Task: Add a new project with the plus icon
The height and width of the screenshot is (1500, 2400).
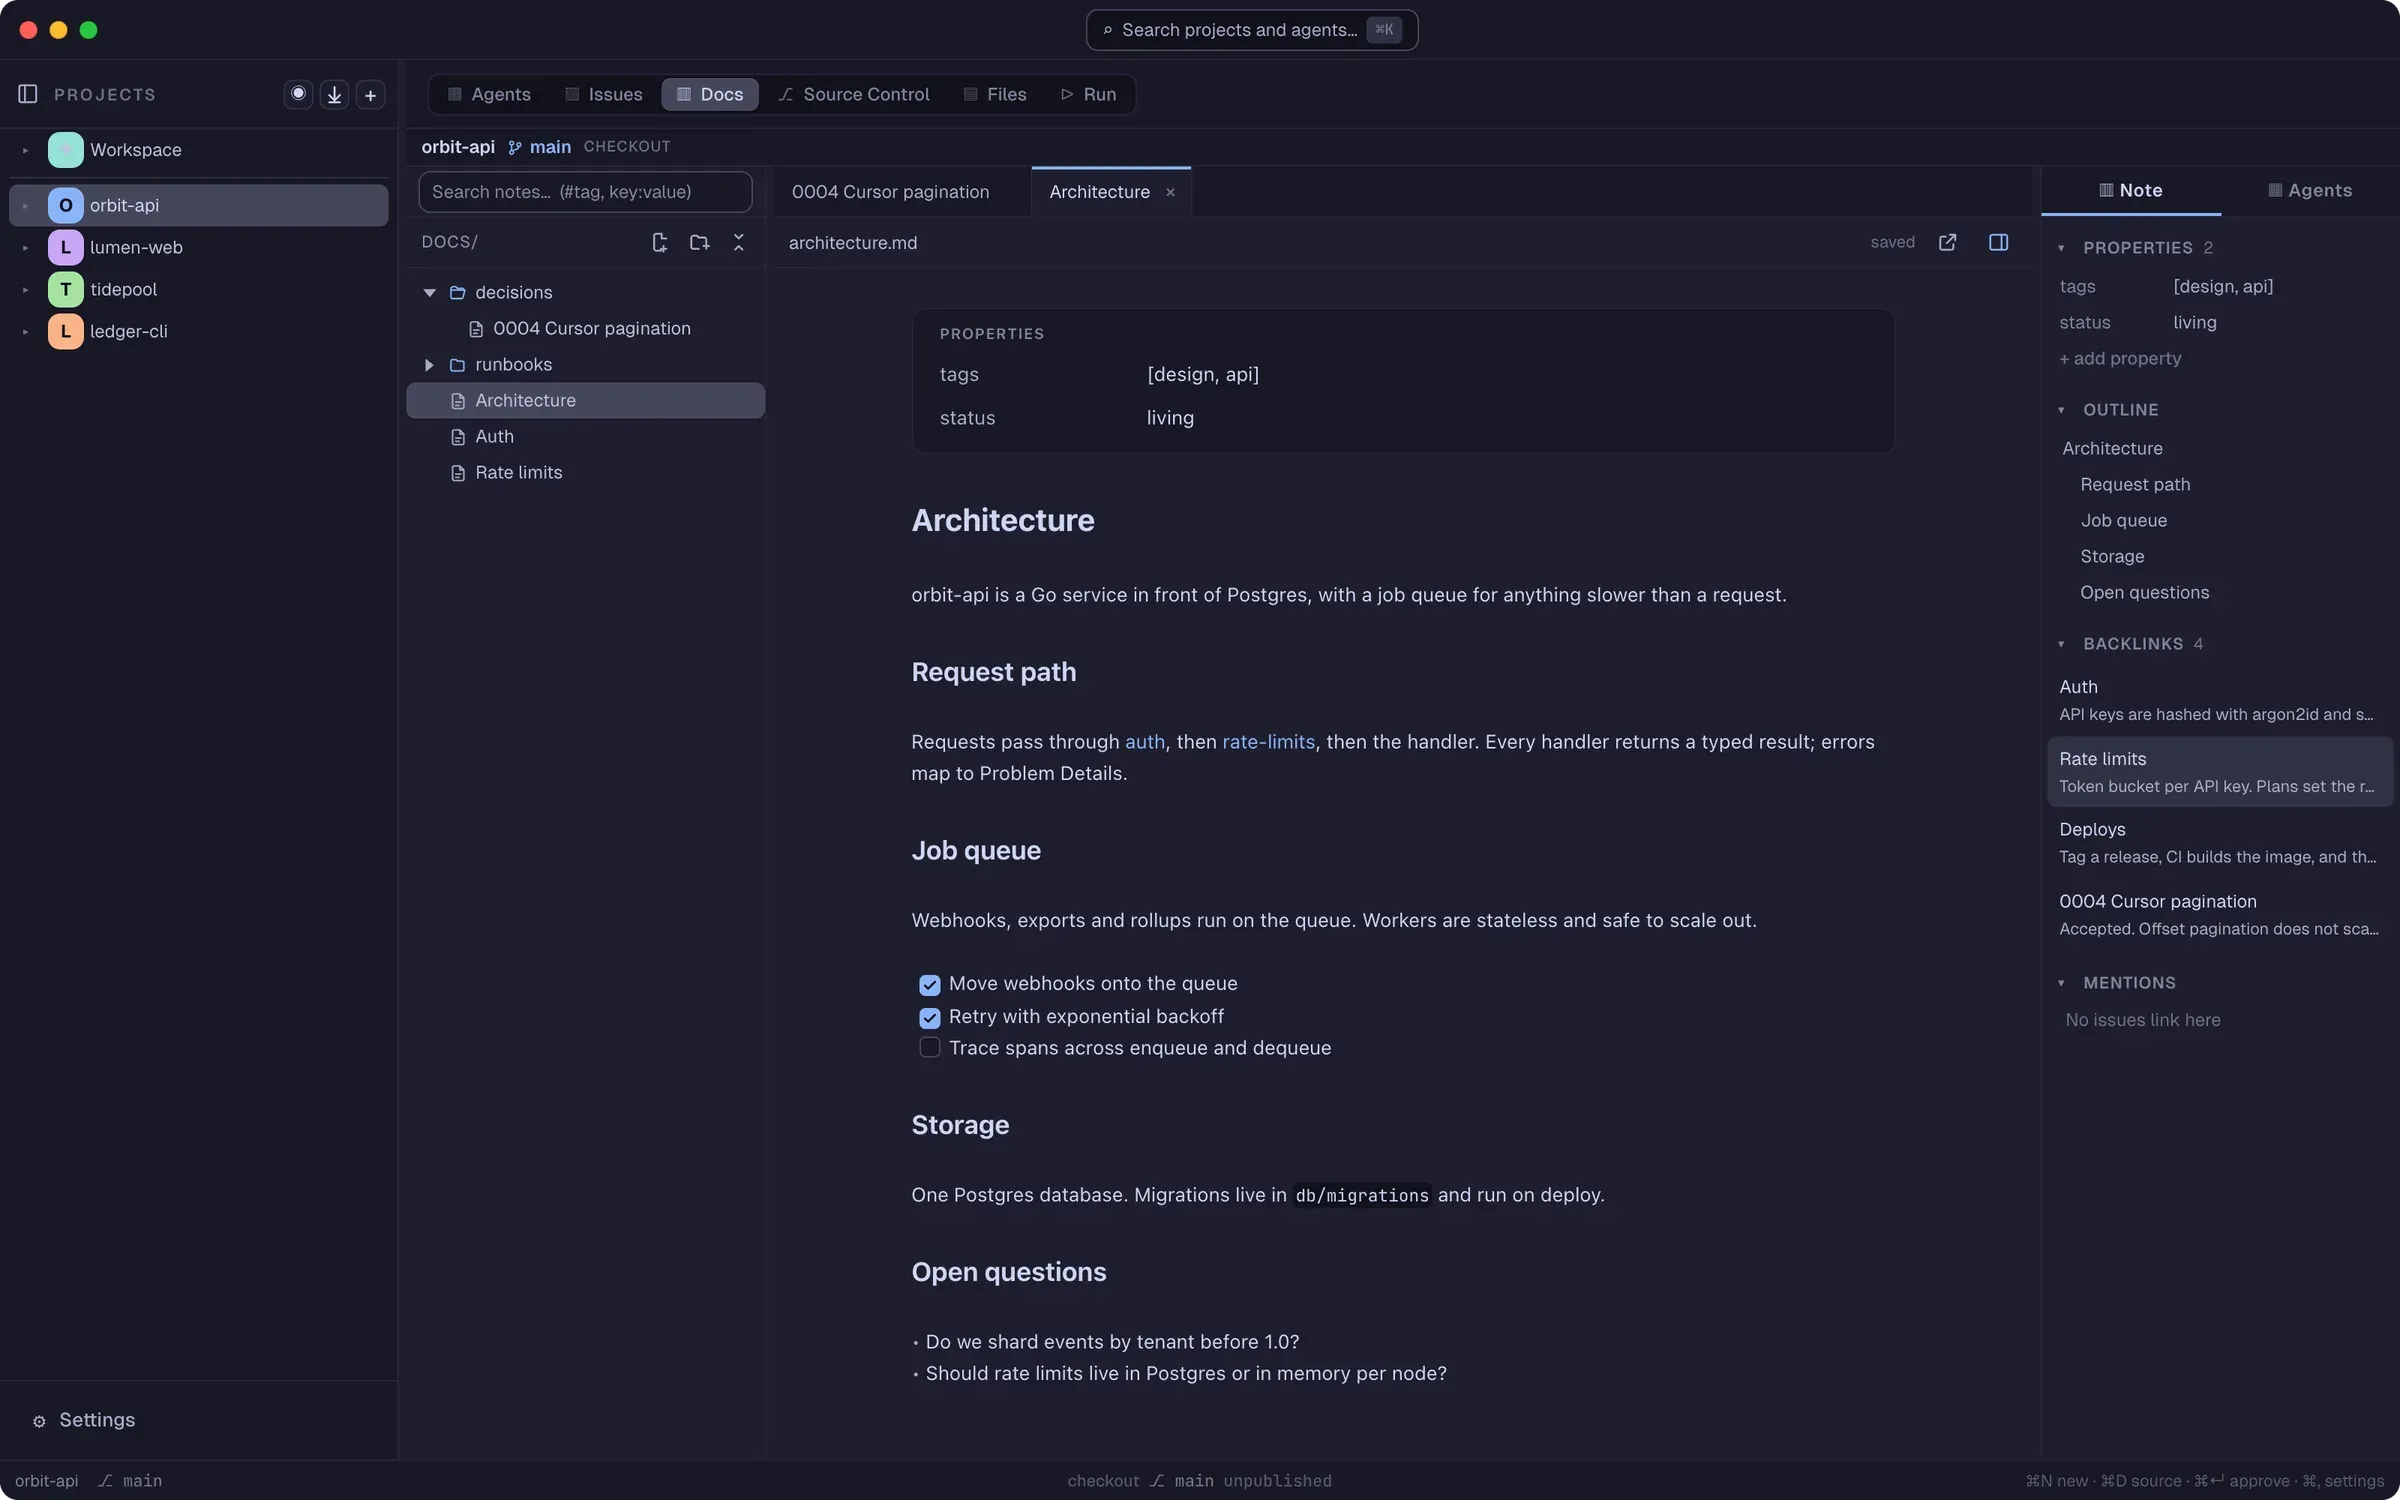Action: coord(370,94)
